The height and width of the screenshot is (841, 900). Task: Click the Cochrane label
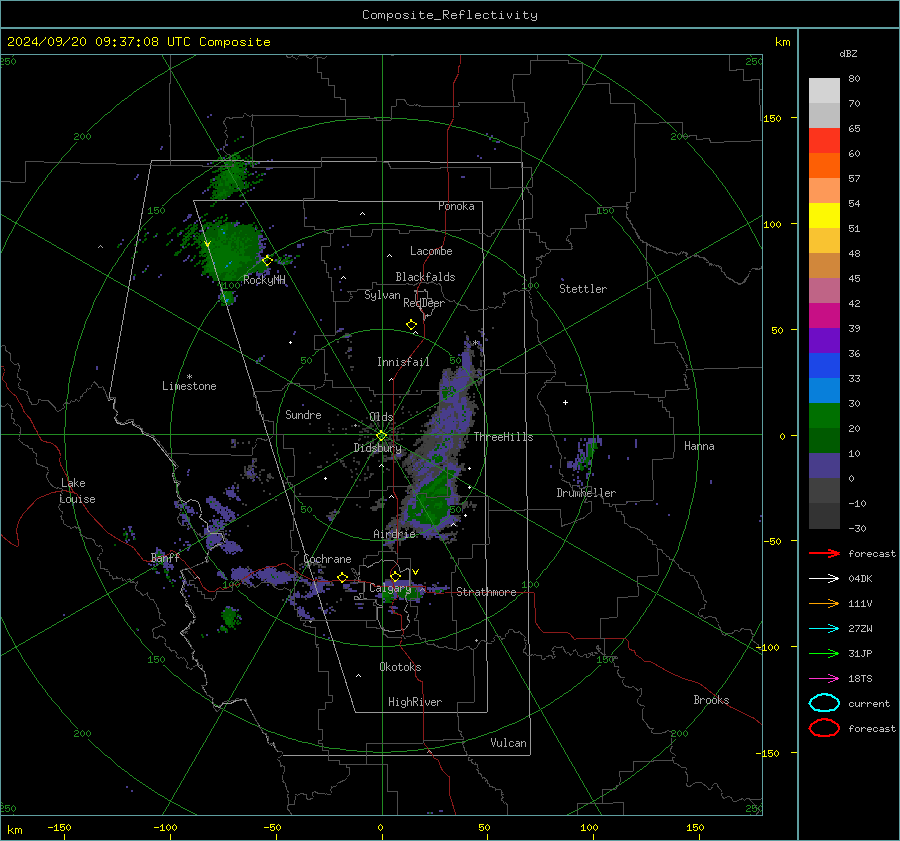(x=327, y=559)
